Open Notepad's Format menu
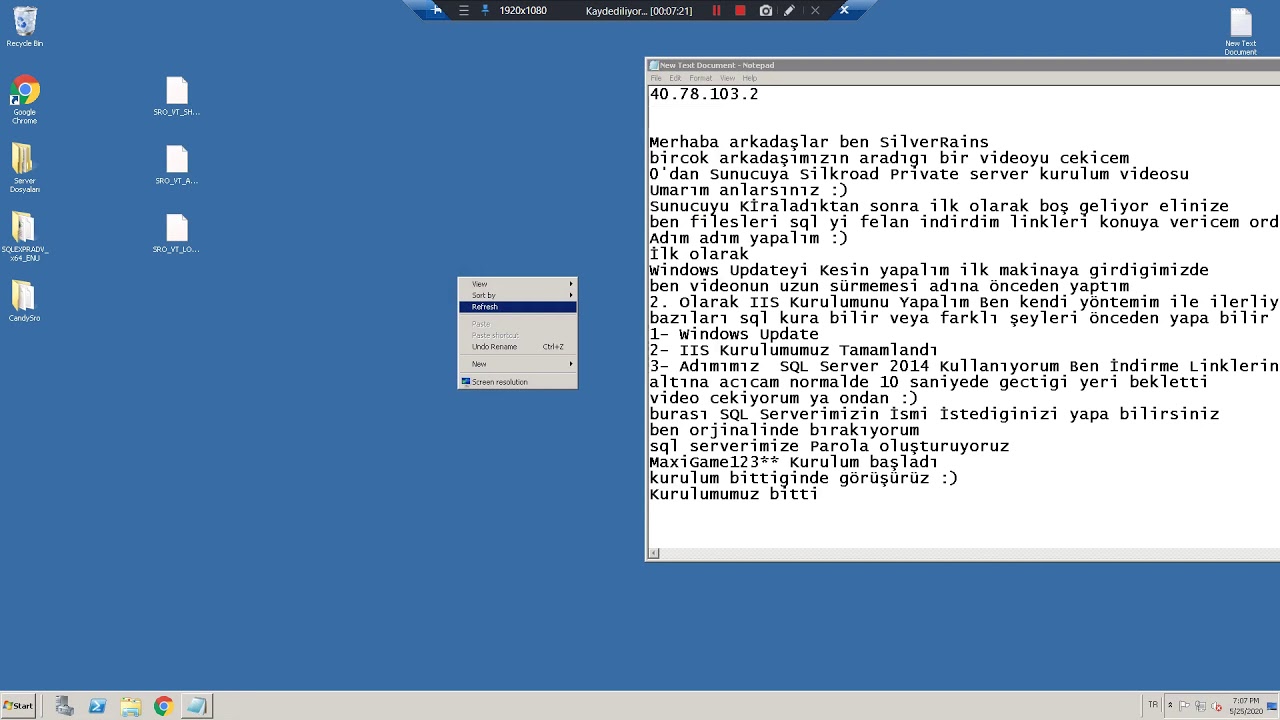This screenshot has width=1280, height=720. (x=700, y=78)
